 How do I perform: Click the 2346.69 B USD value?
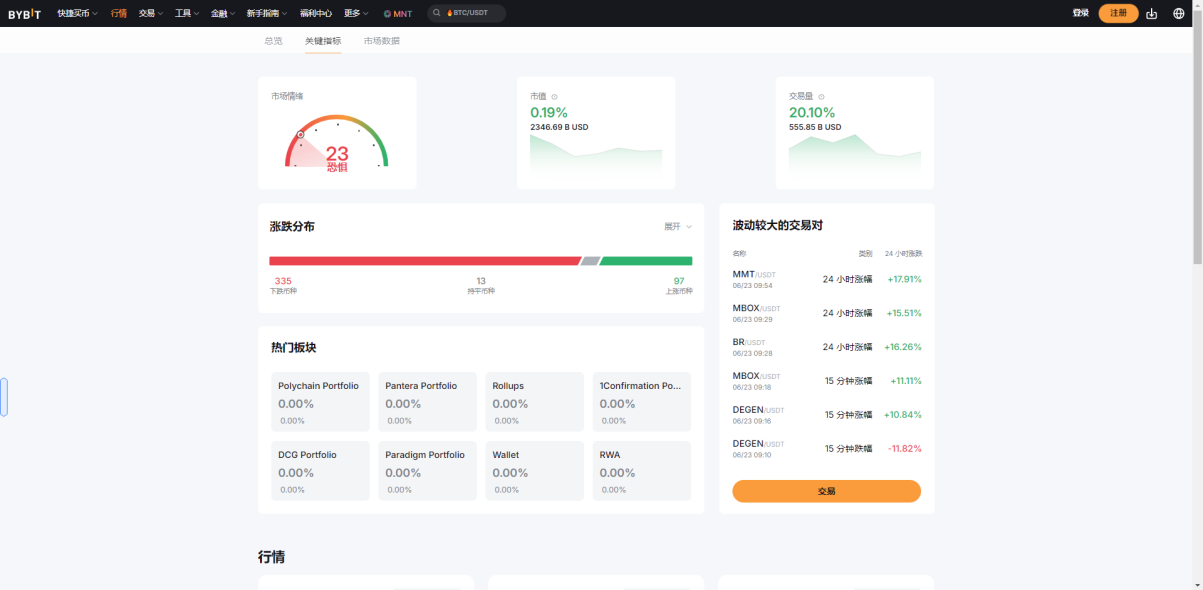point(559,127)
